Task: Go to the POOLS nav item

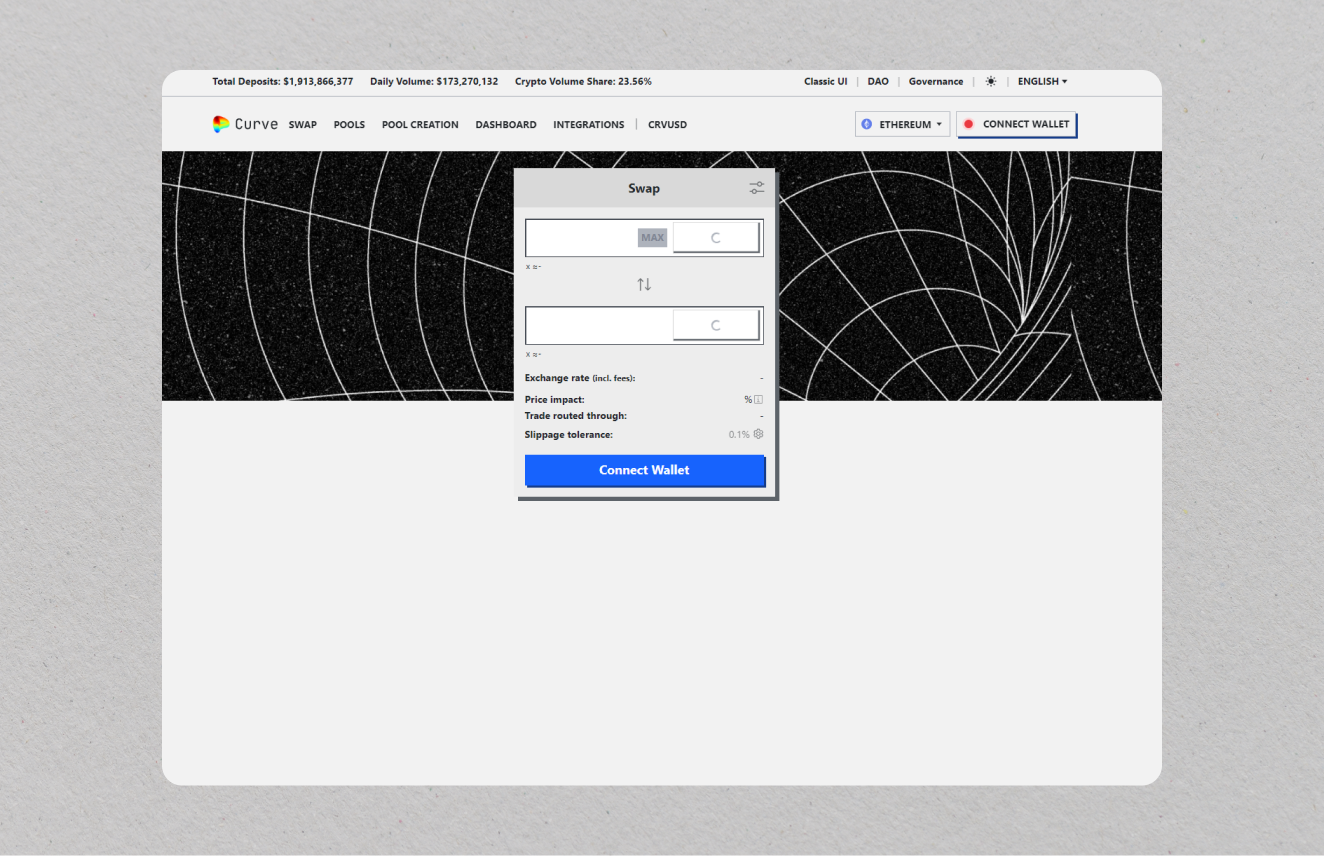Action: 349,125
